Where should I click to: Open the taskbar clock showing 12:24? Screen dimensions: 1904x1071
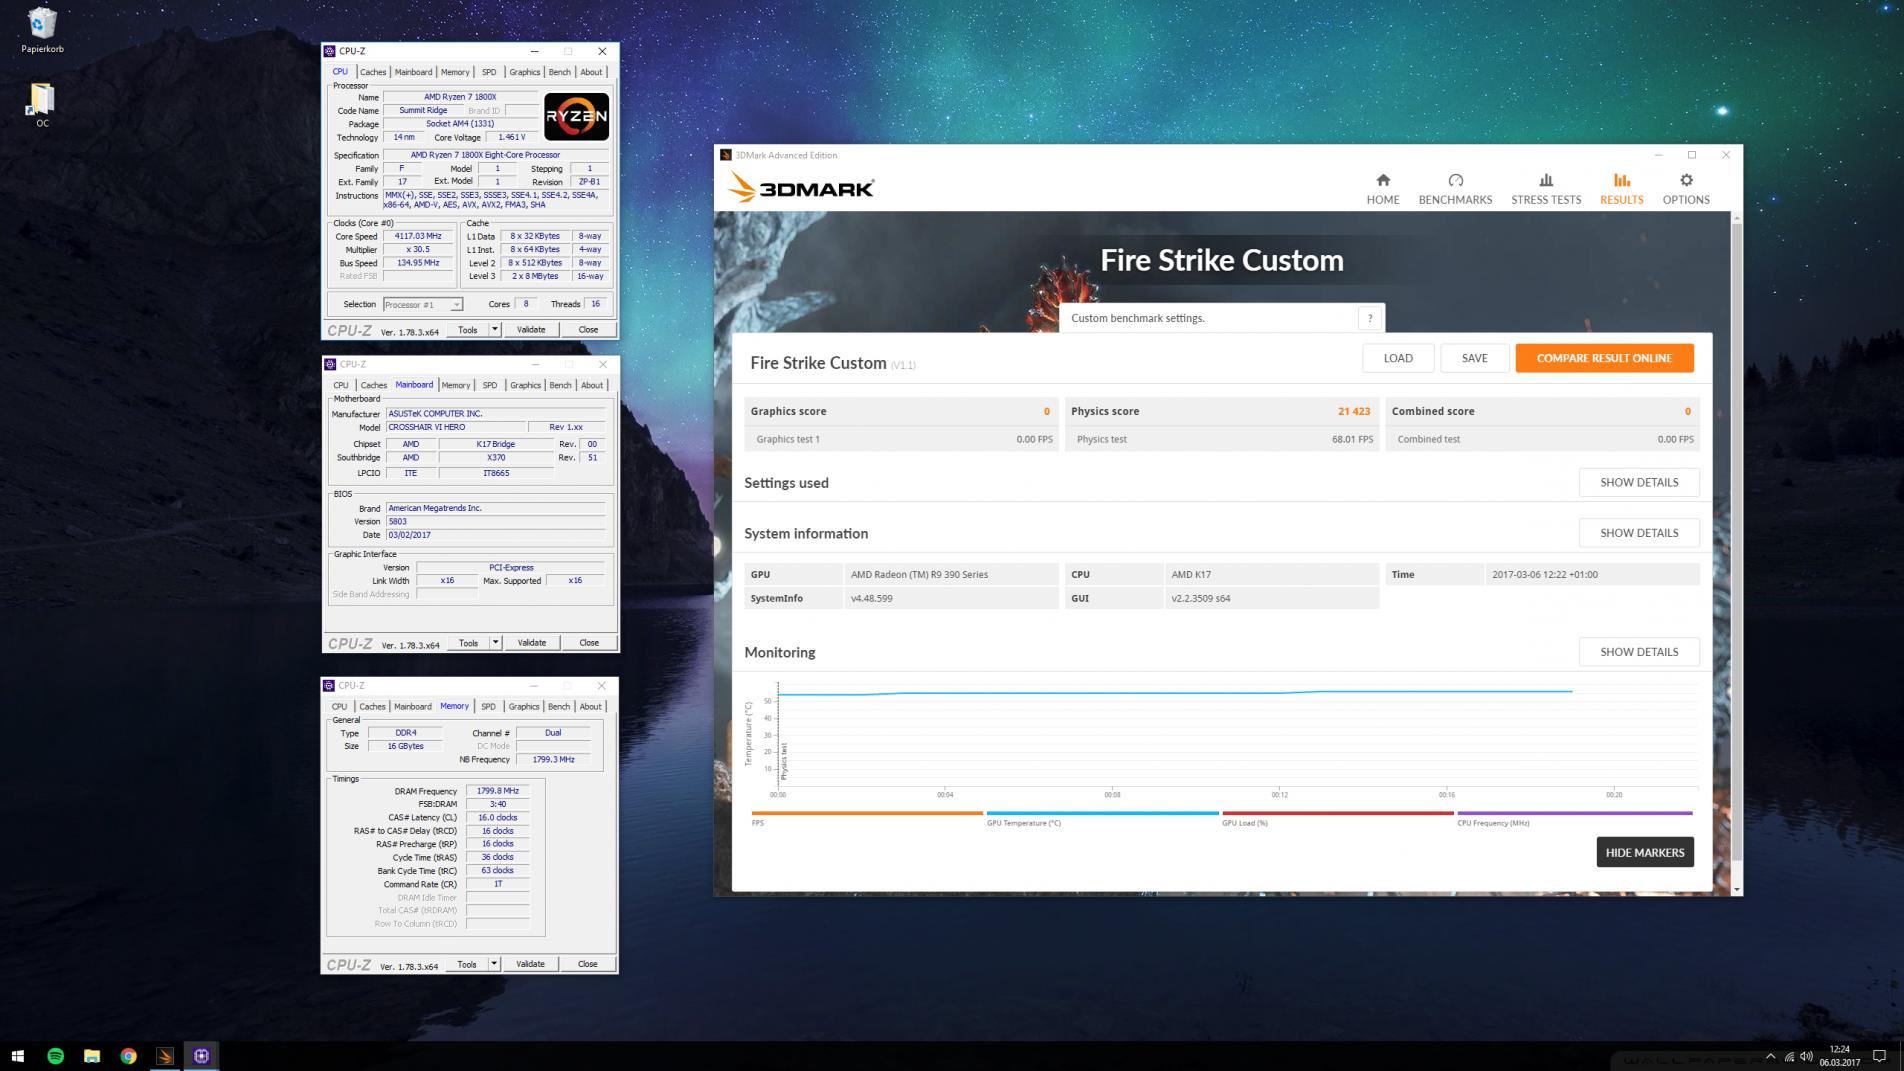point(1839,1056)
